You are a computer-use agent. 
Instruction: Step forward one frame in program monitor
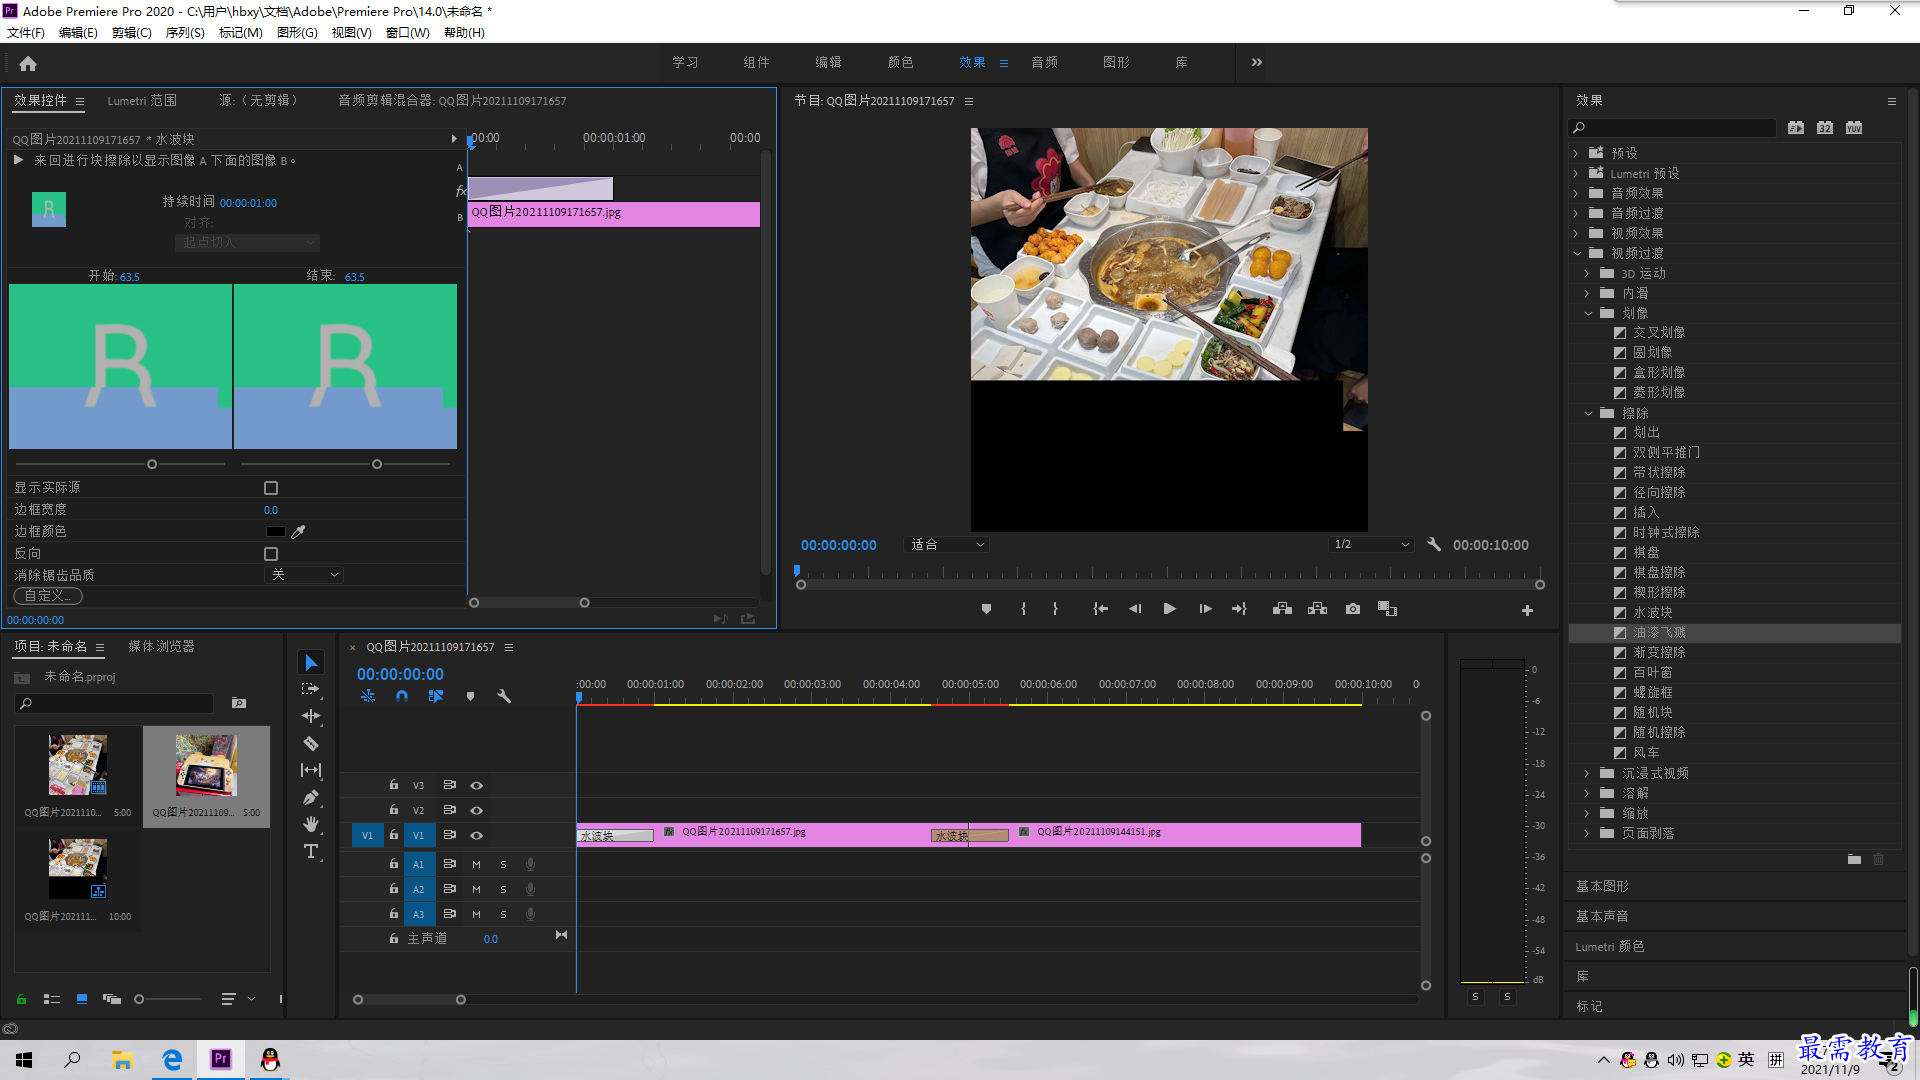coord(1205,609)
